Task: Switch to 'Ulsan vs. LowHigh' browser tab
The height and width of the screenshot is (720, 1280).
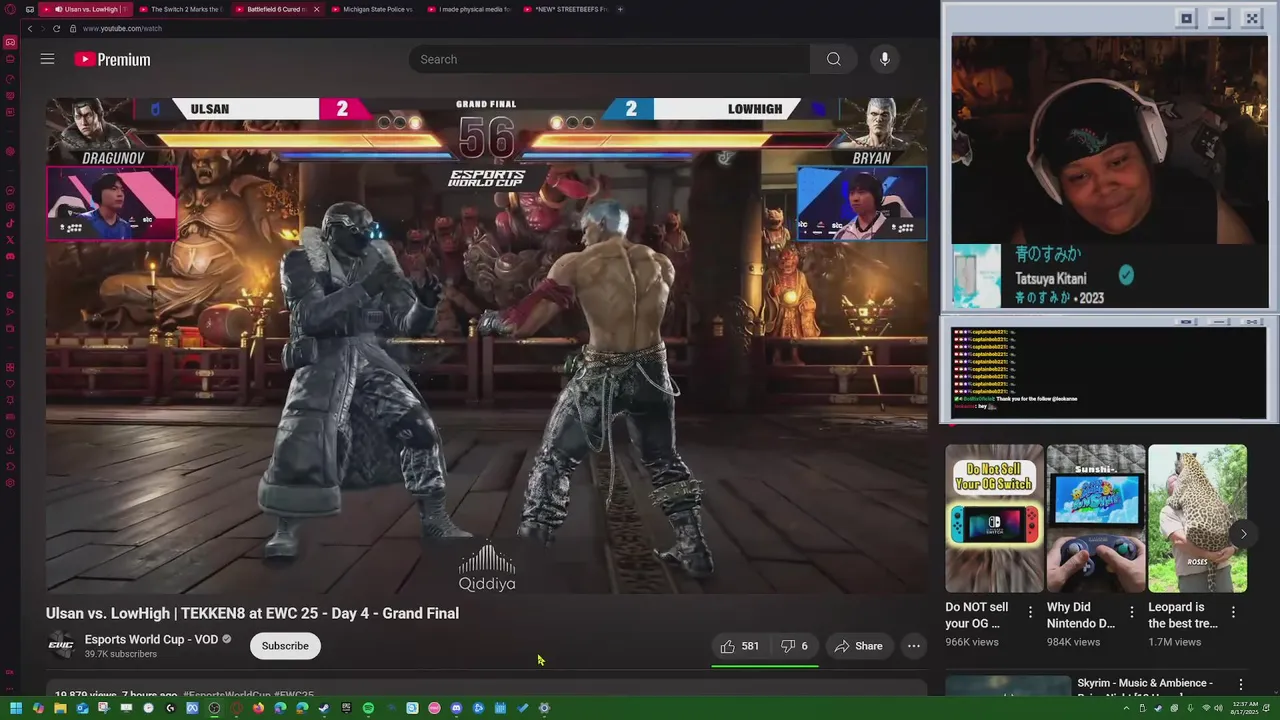Action: (x=84, y=9)
